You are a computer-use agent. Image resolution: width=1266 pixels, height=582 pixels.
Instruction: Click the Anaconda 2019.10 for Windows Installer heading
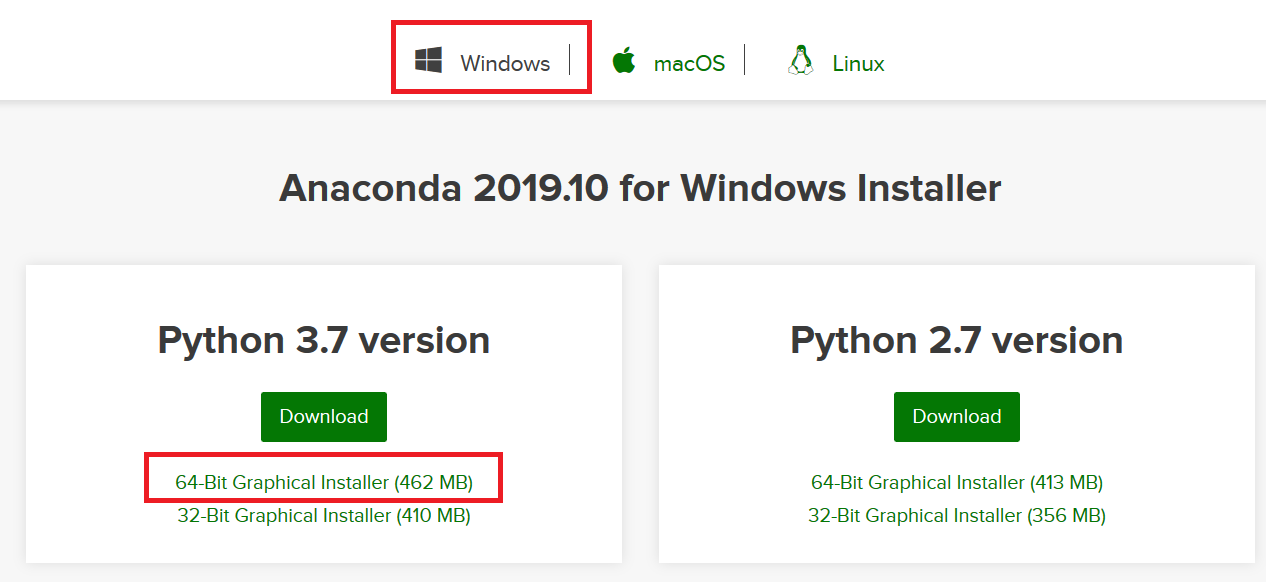pos(640,188)
